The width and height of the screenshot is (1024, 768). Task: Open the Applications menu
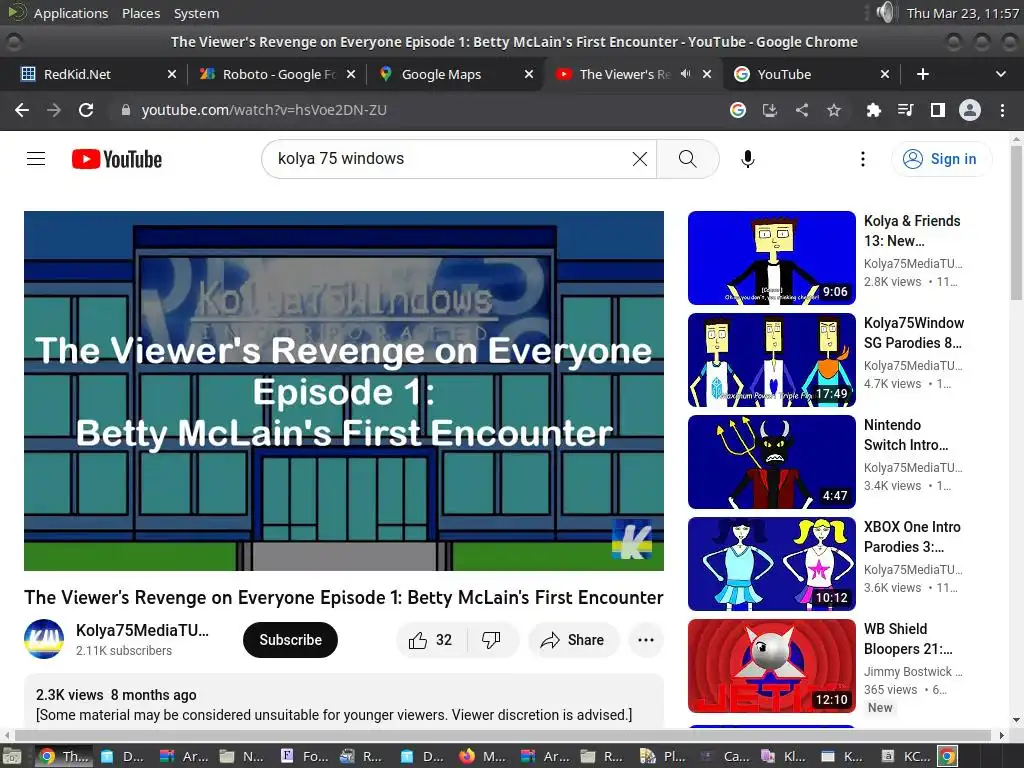[x=71, y=13]
